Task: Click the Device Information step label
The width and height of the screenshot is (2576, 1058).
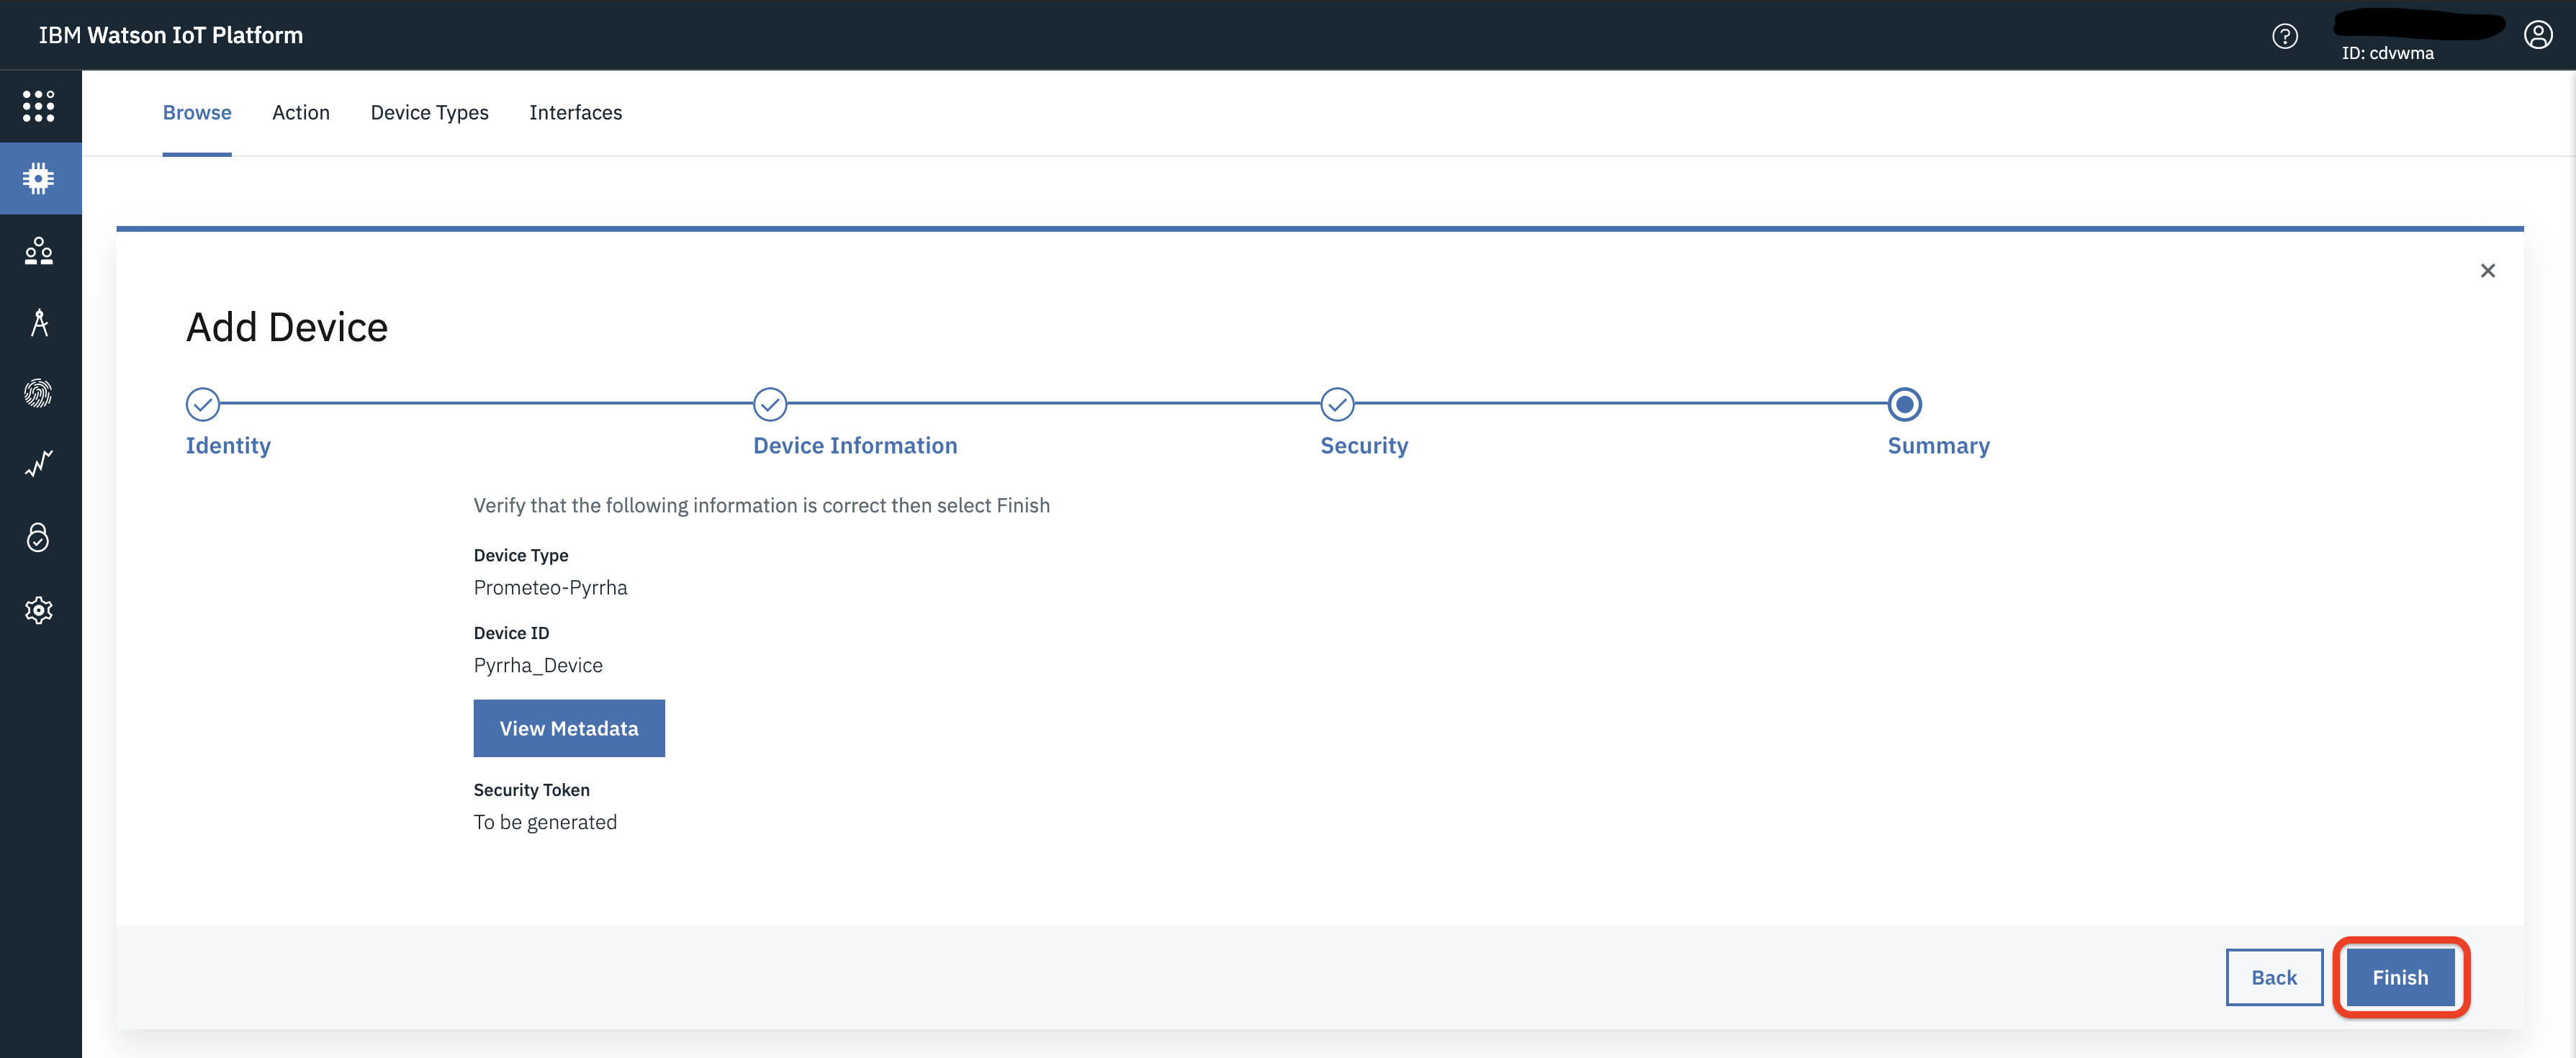Action: pos(855,446)
